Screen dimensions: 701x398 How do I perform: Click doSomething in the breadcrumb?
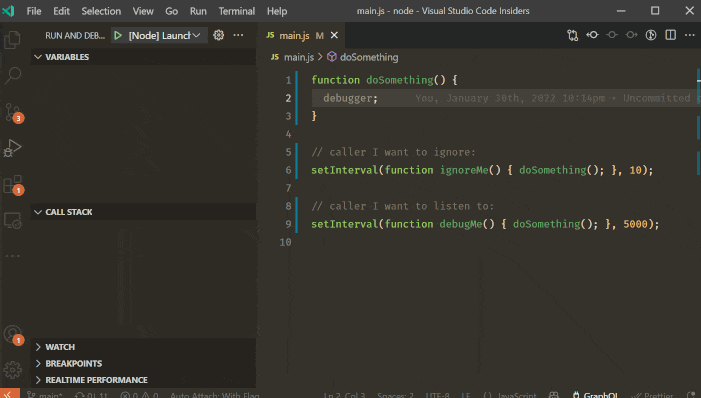[369, 57]
